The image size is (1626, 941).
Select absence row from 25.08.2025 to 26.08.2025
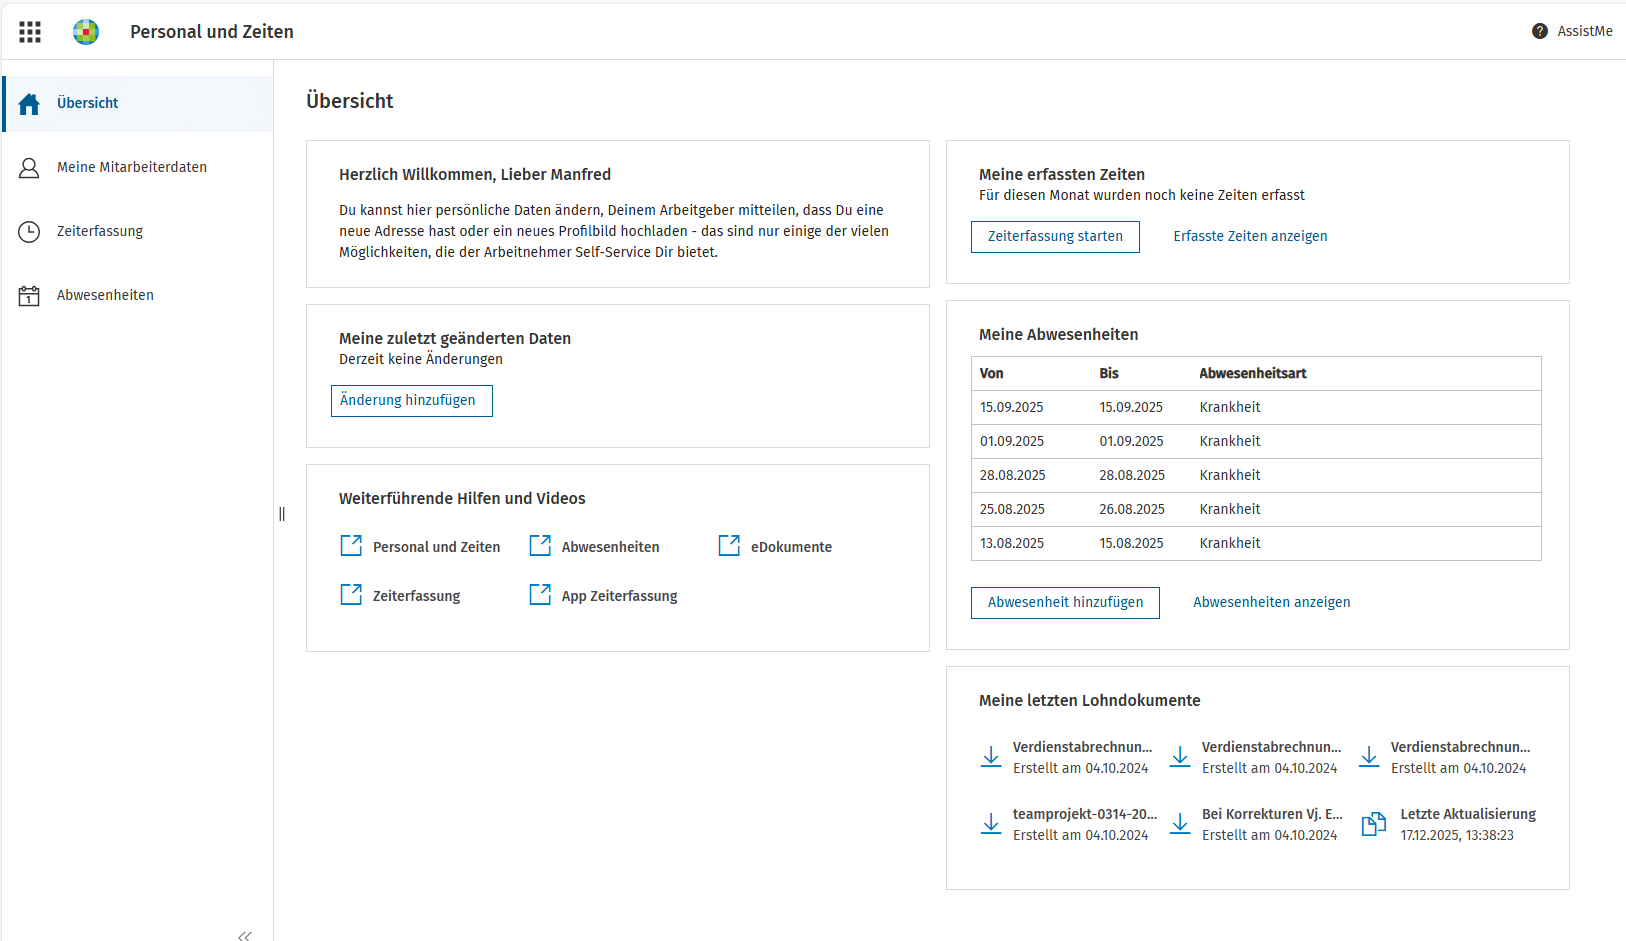pyautogui.click(x=1256, y=510)
